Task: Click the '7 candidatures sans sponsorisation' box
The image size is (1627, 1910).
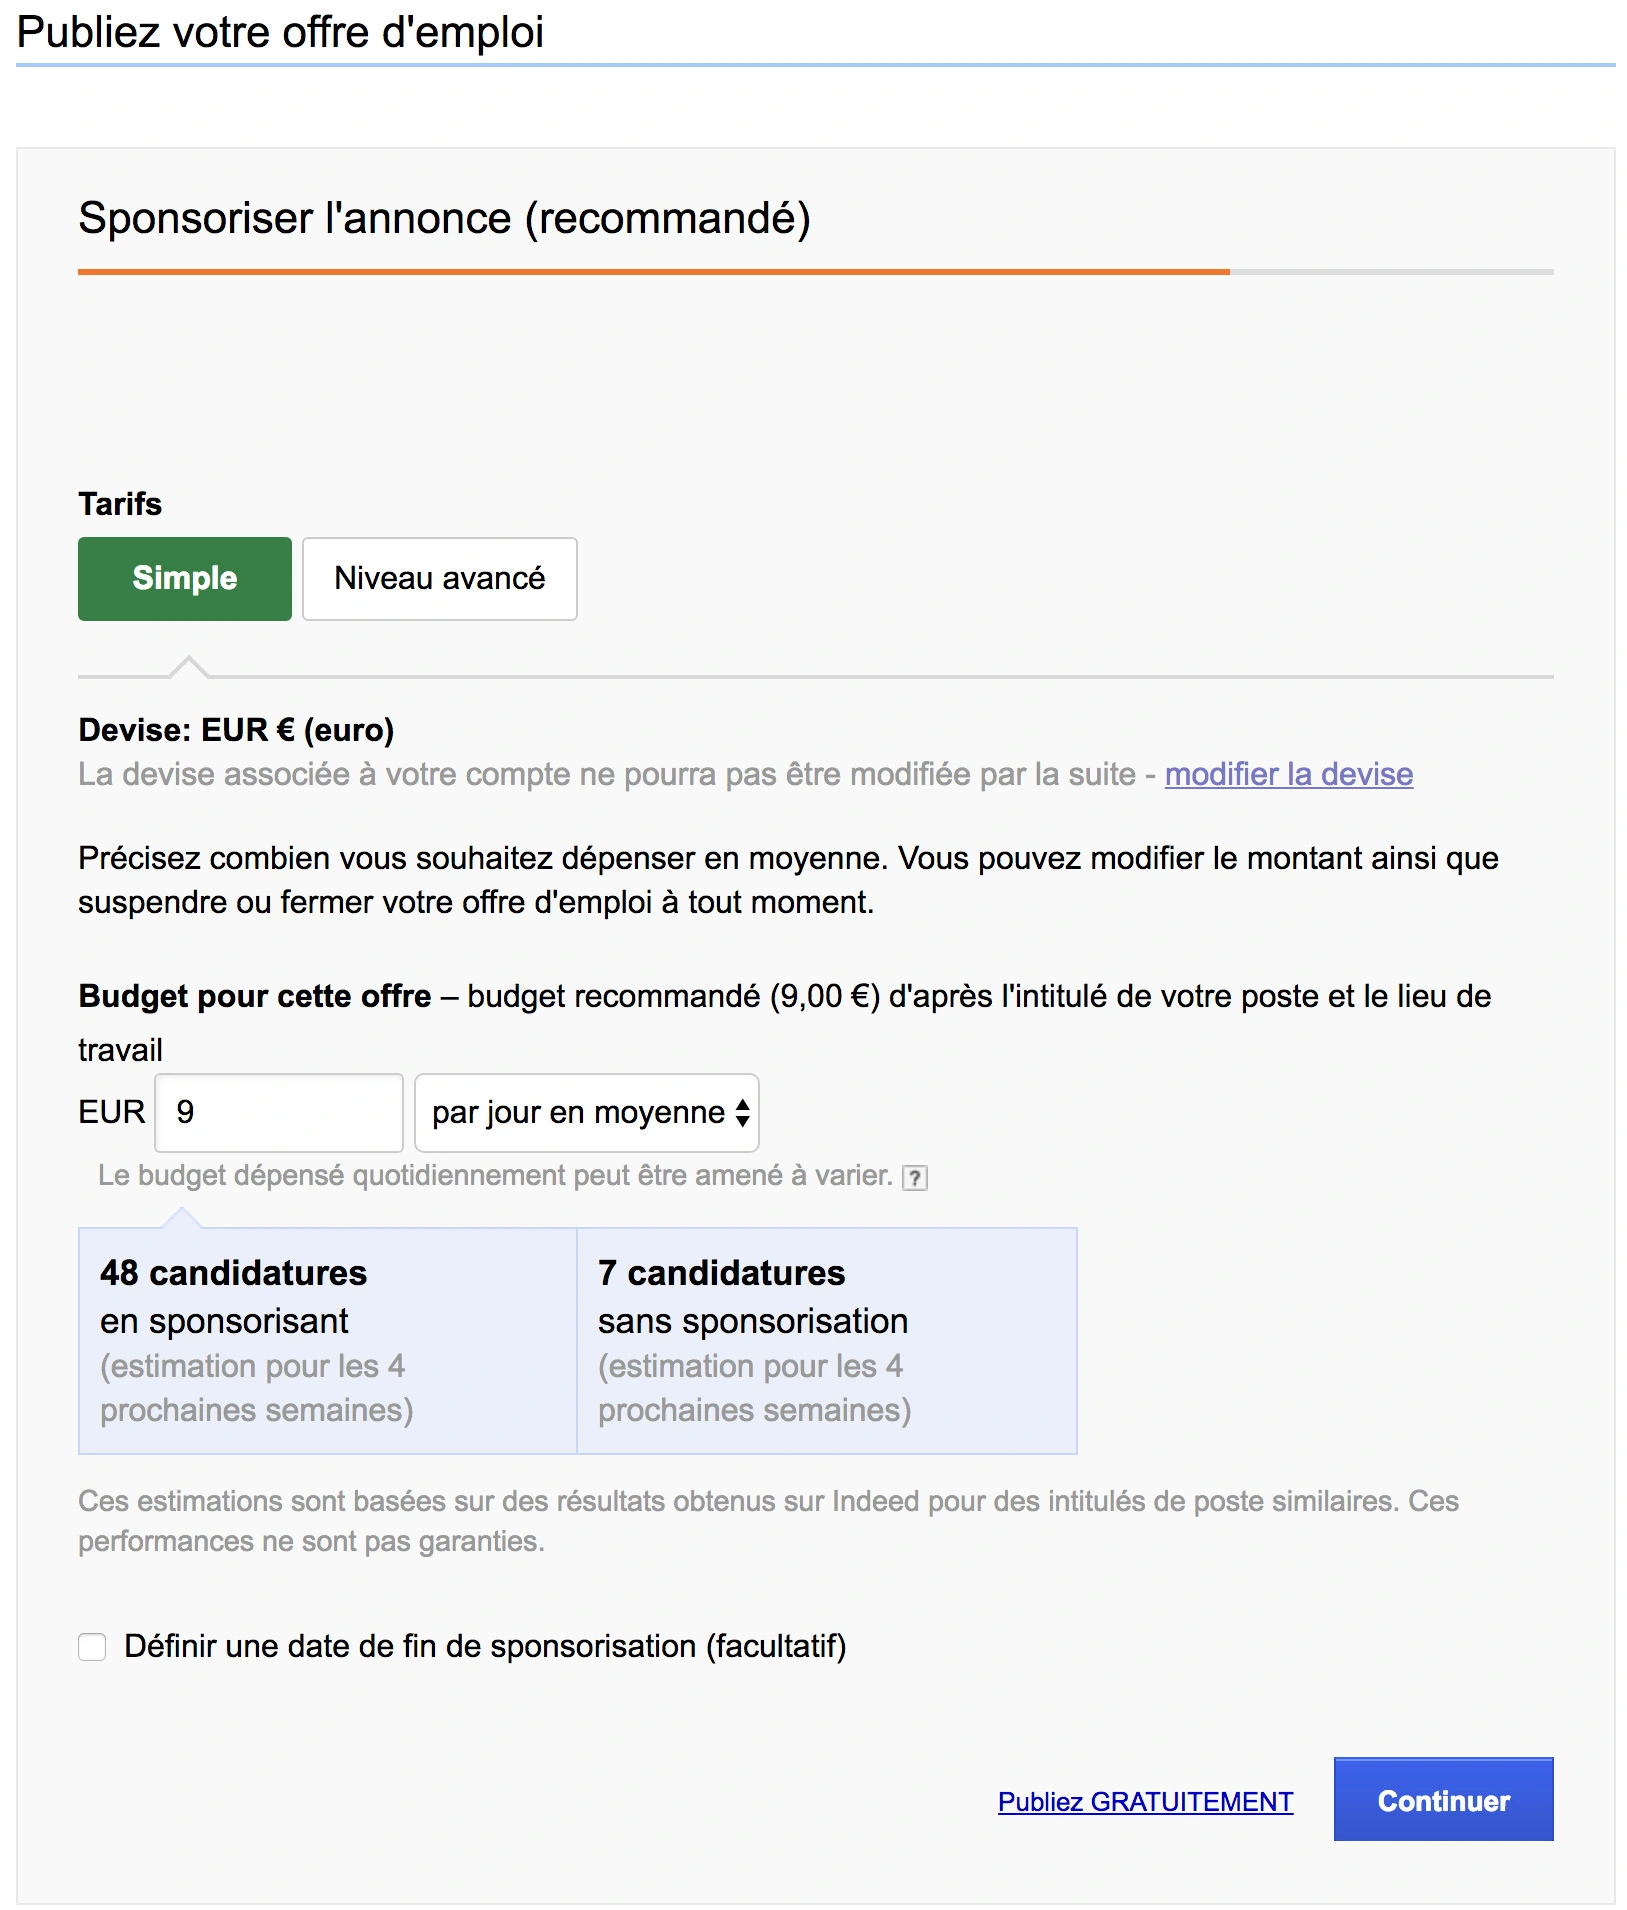Action: coord(827,1340)
